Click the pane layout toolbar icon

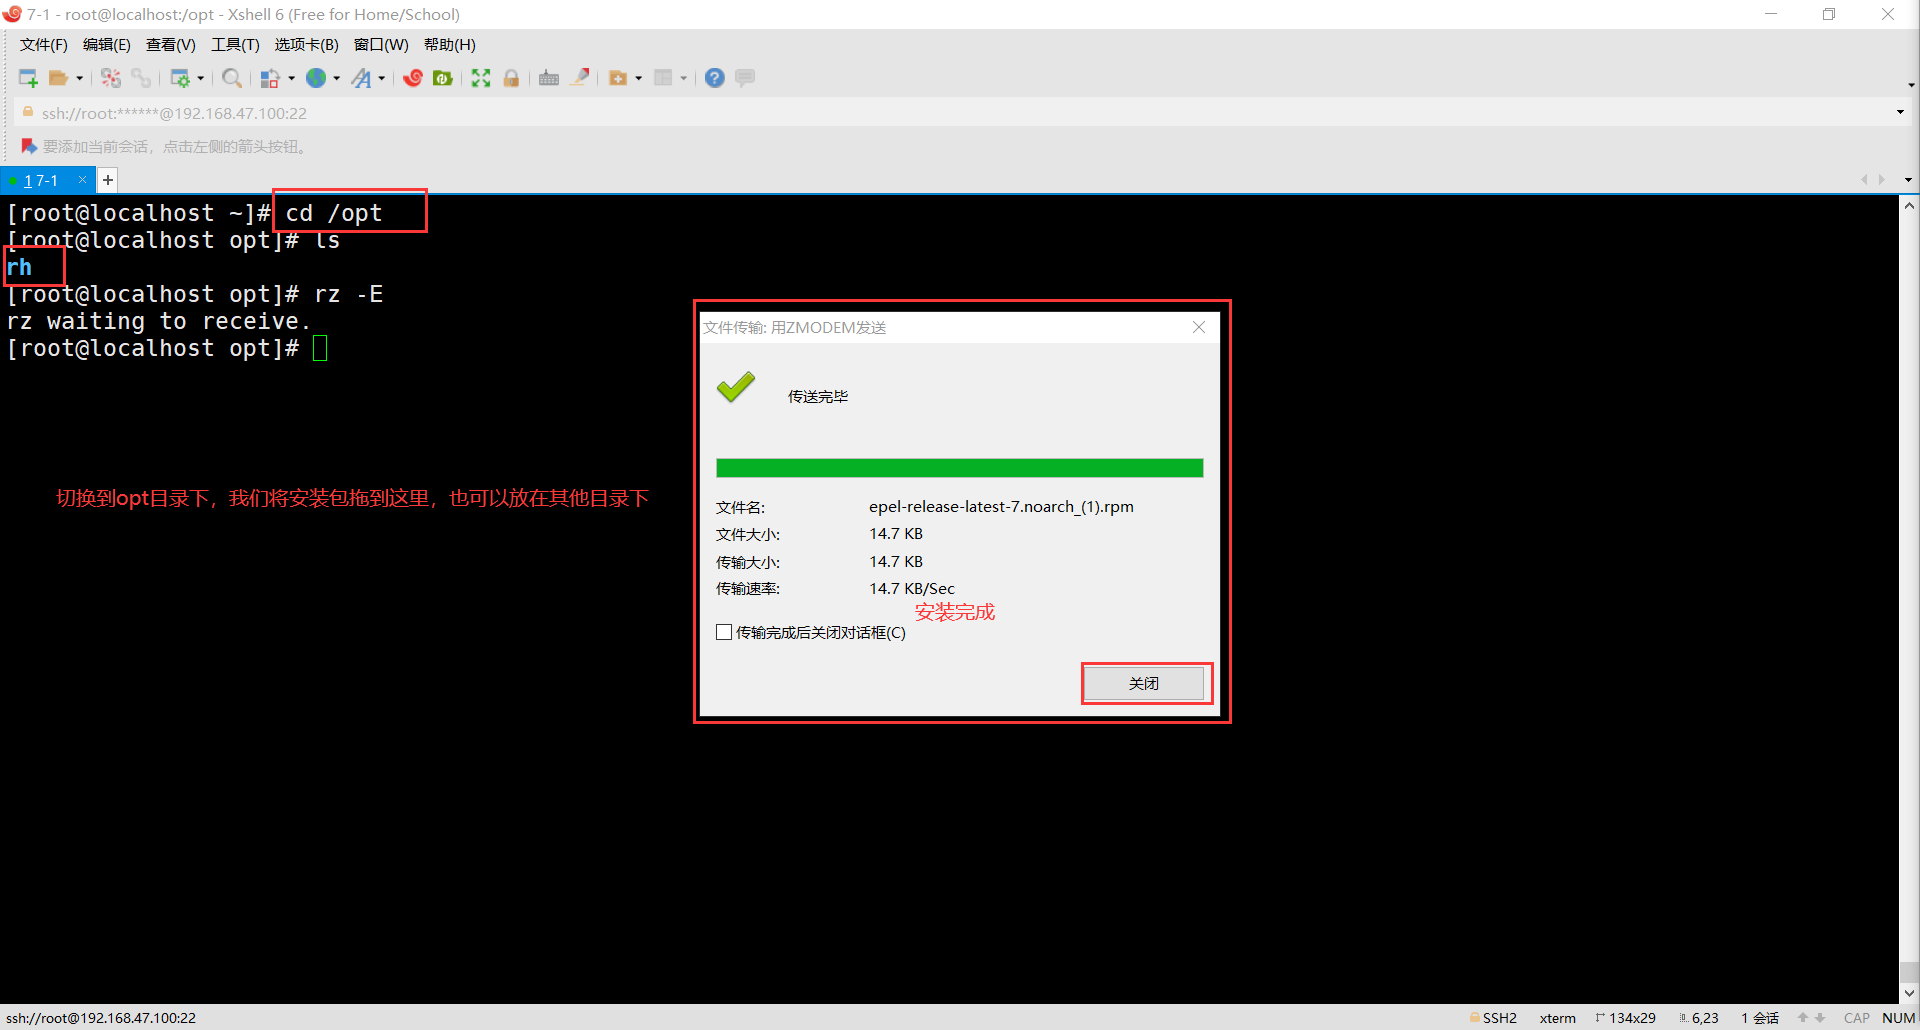(x=663, y=78)
